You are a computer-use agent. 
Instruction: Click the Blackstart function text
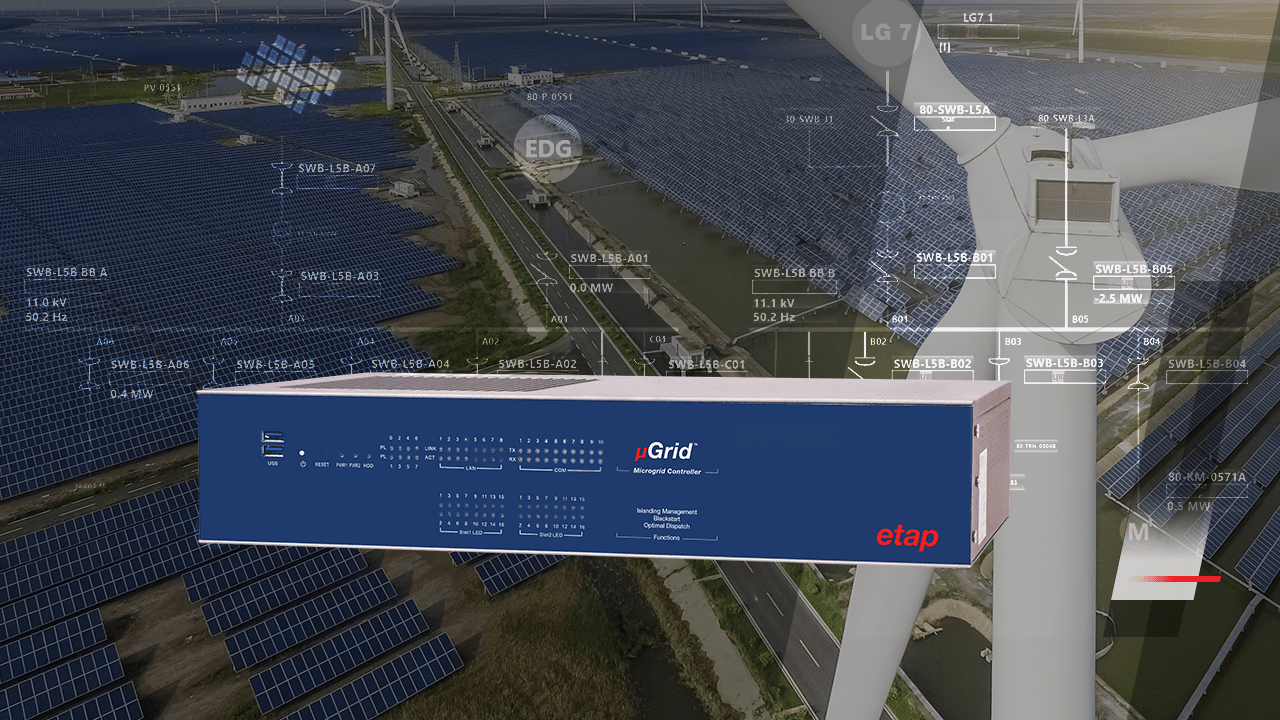pos(667,519)
